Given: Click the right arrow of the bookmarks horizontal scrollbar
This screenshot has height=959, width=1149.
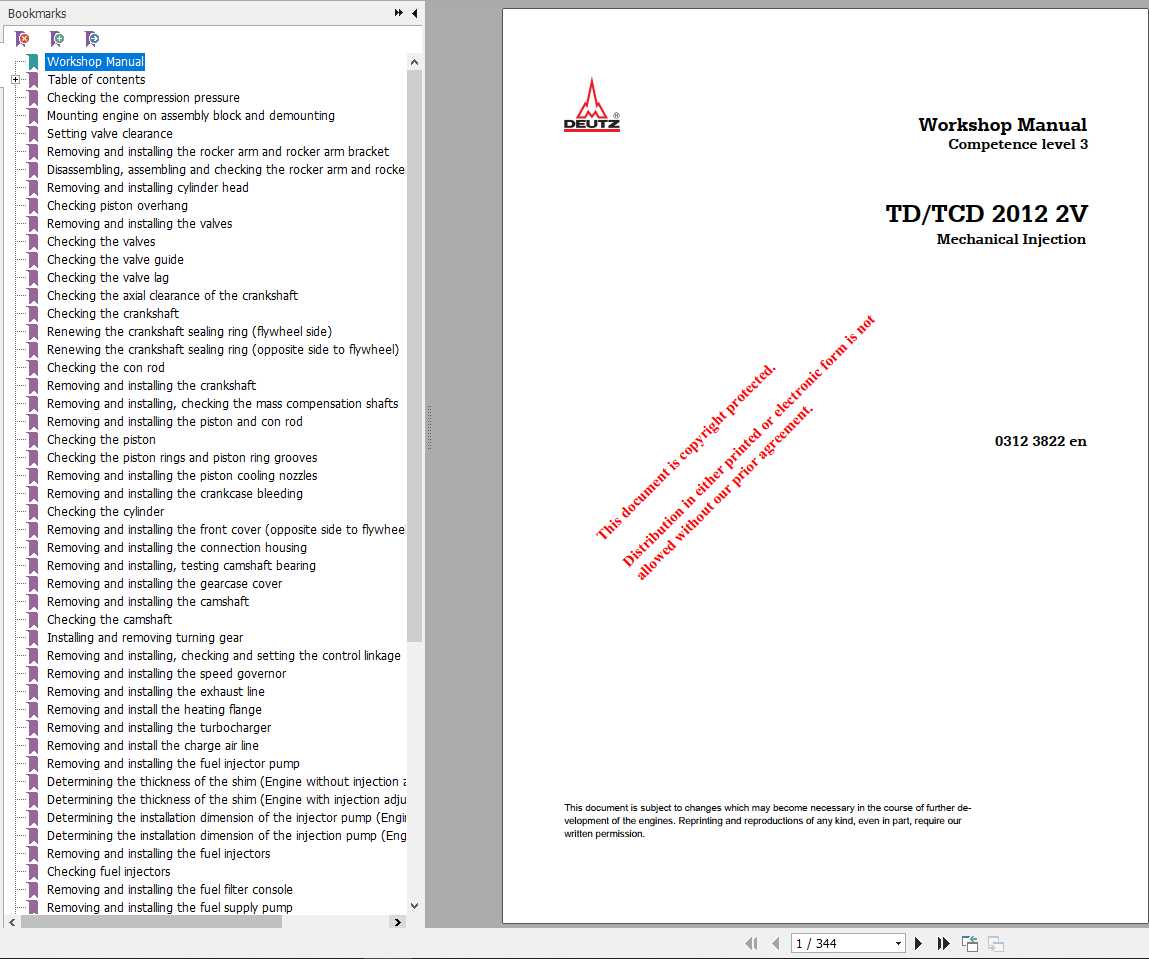Looking at the screenshot, I should (x=398, y=922).
